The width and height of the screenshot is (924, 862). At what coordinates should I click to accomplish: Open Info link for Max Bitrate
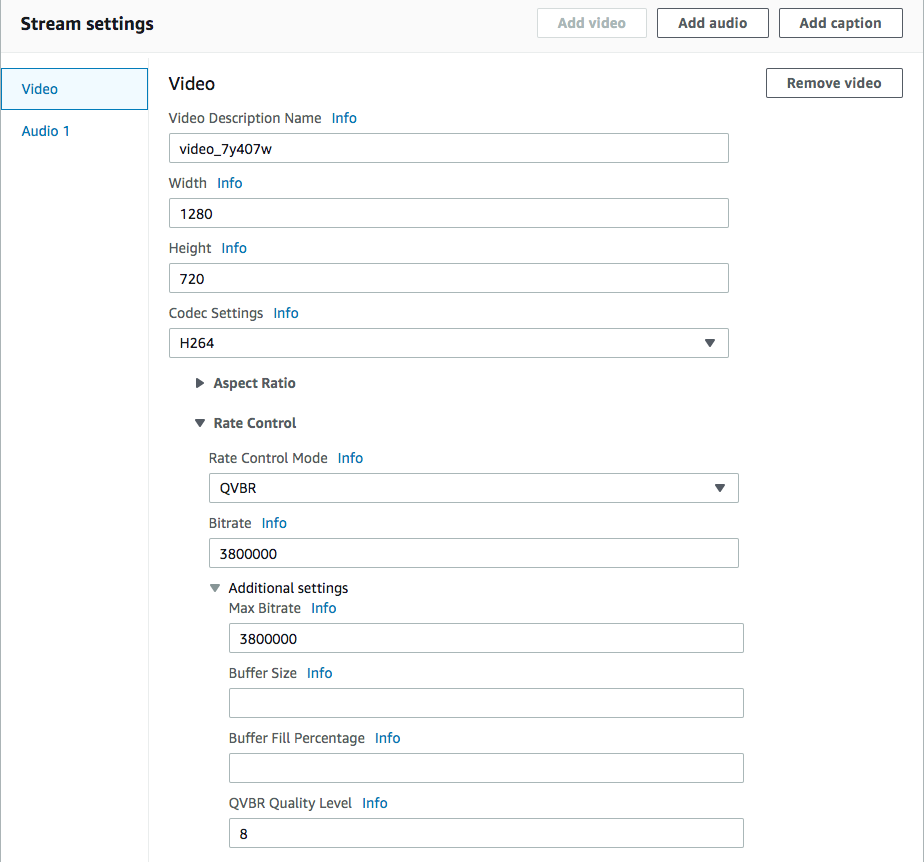324,608
